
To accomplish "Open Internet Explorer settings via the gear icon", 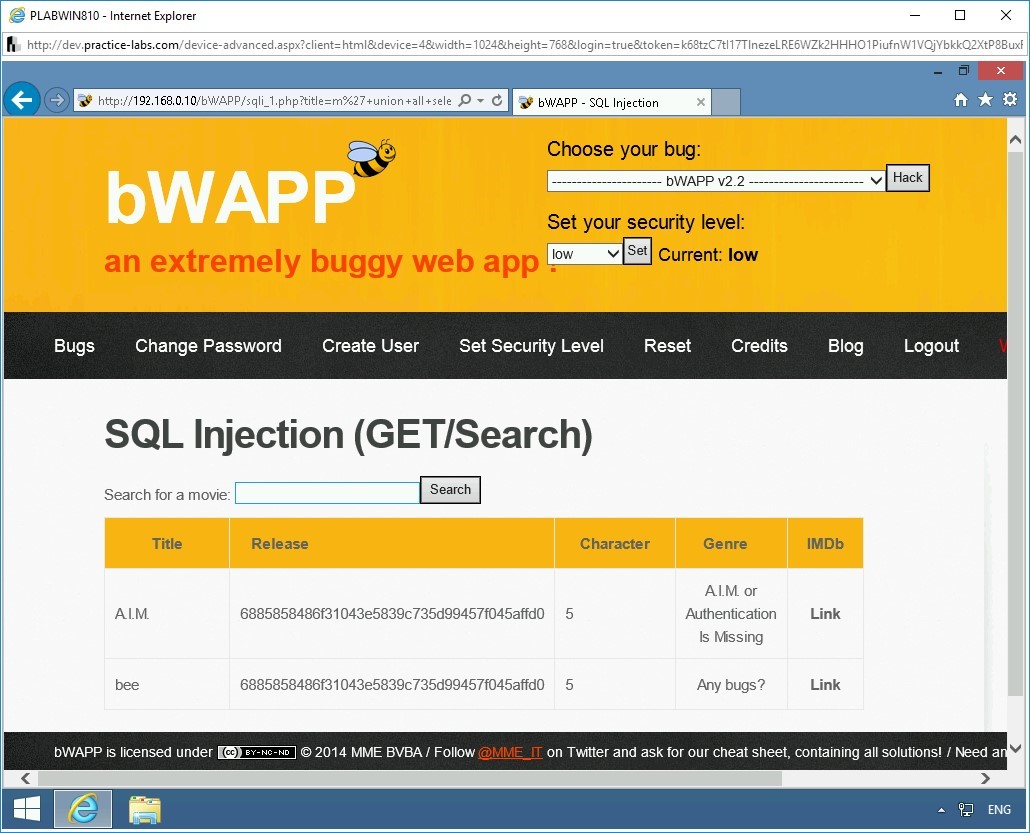I will [1009, 100].
